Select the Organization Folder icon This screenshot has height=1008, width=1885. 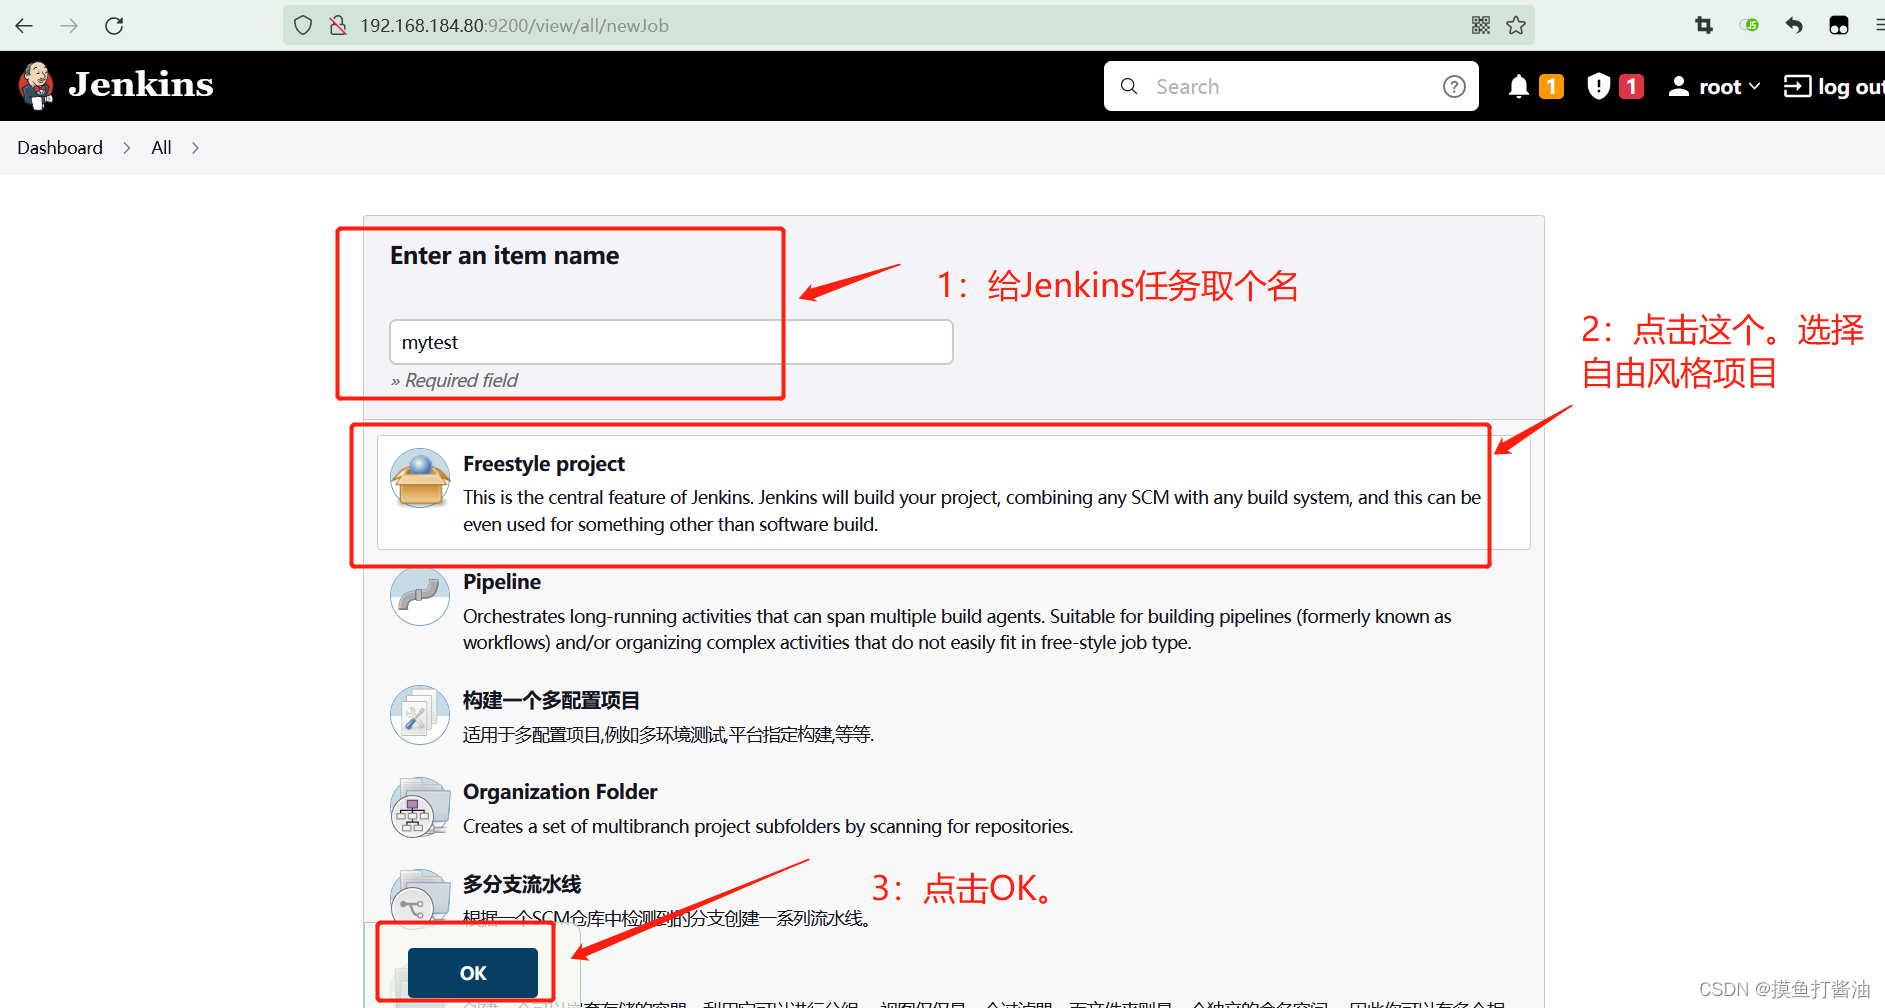[420, 807]
